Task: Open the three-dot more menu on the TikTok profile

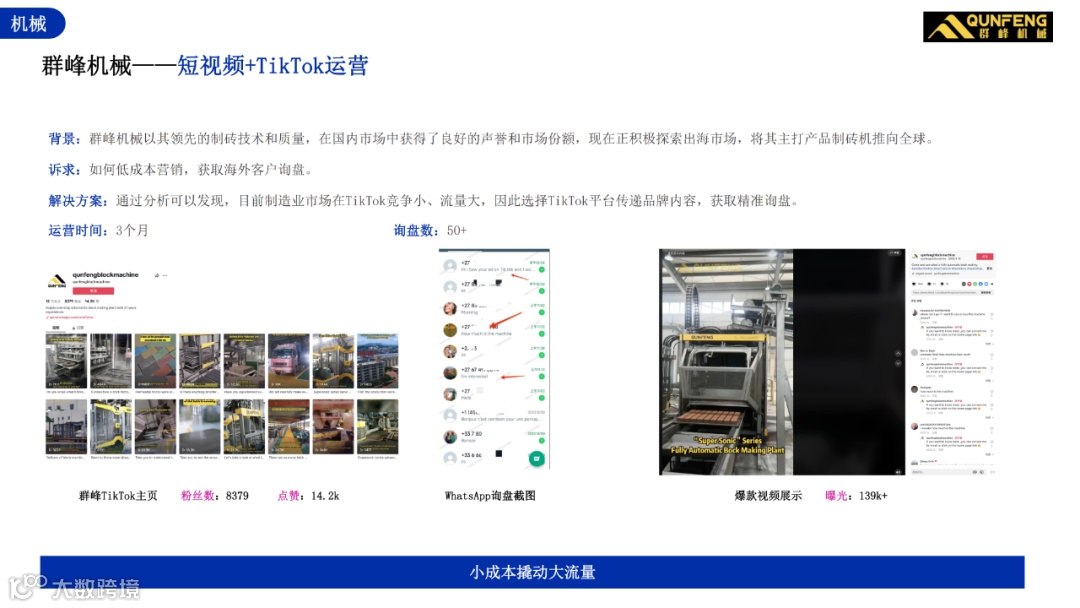Action: pyautogui.click(x=165, y=275)
